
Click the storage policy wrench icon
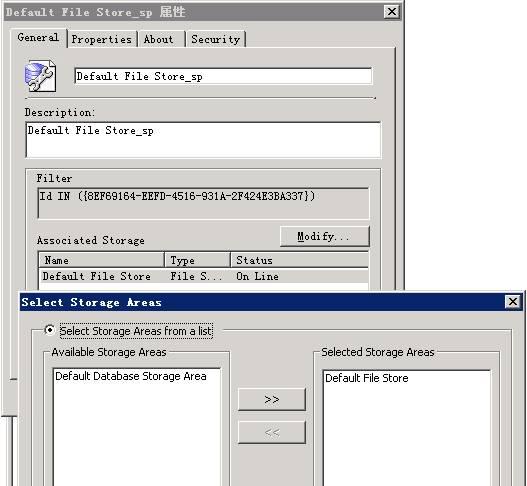[40, 76]
